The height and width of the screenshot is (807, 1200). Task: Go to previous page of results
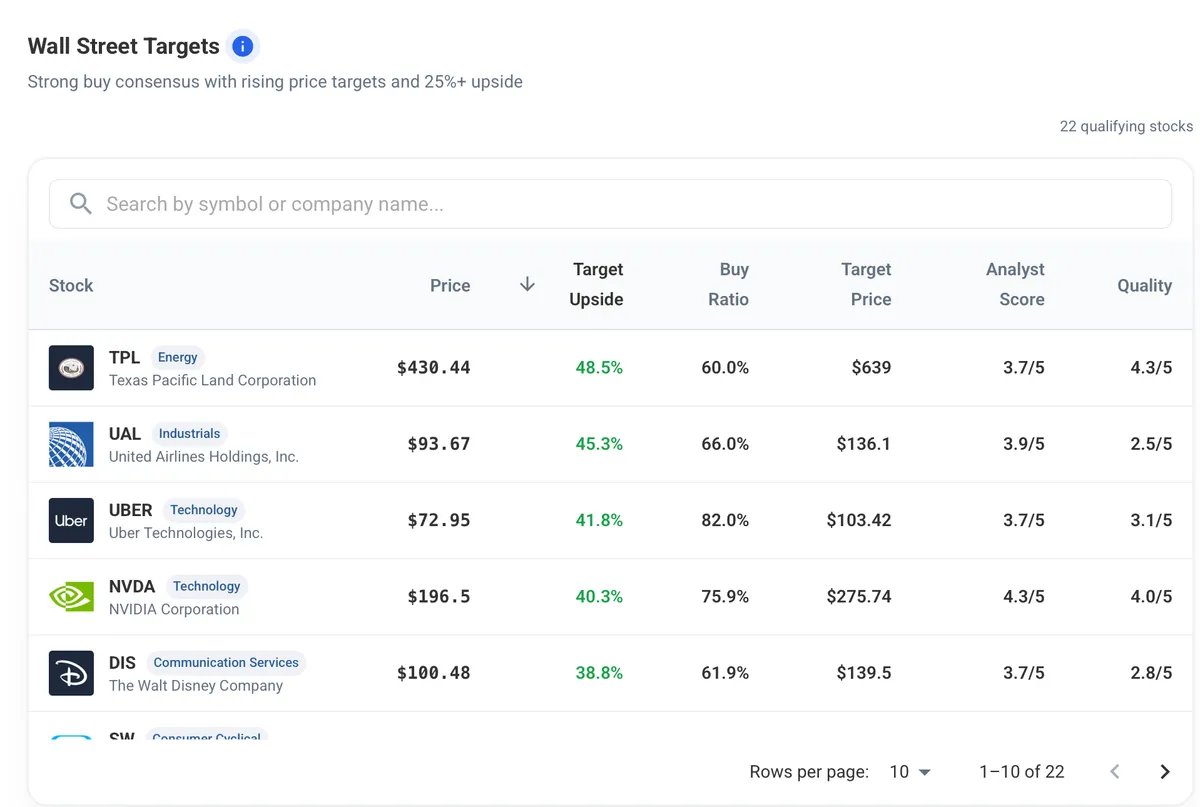(1115, 772)
